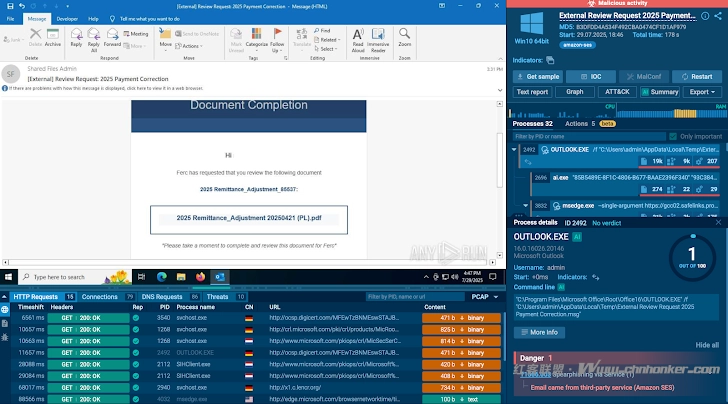
Task: Open the 2025 Remittance_Adjustment PDF link
Action: click(x=249, y=218)
